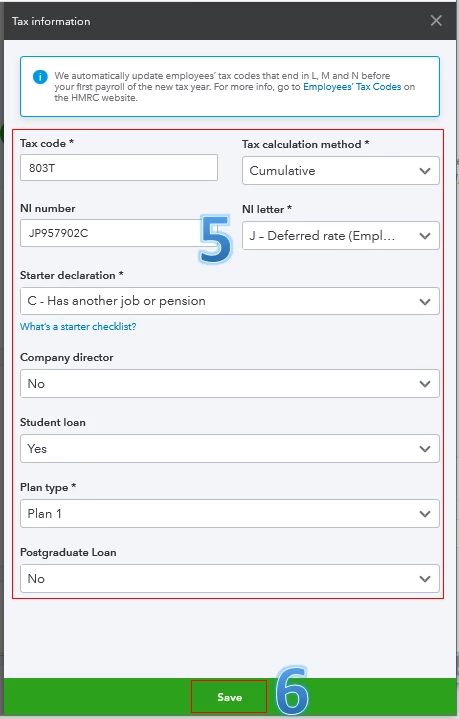Open the NI letter dropdown

[x=341, y=236]
